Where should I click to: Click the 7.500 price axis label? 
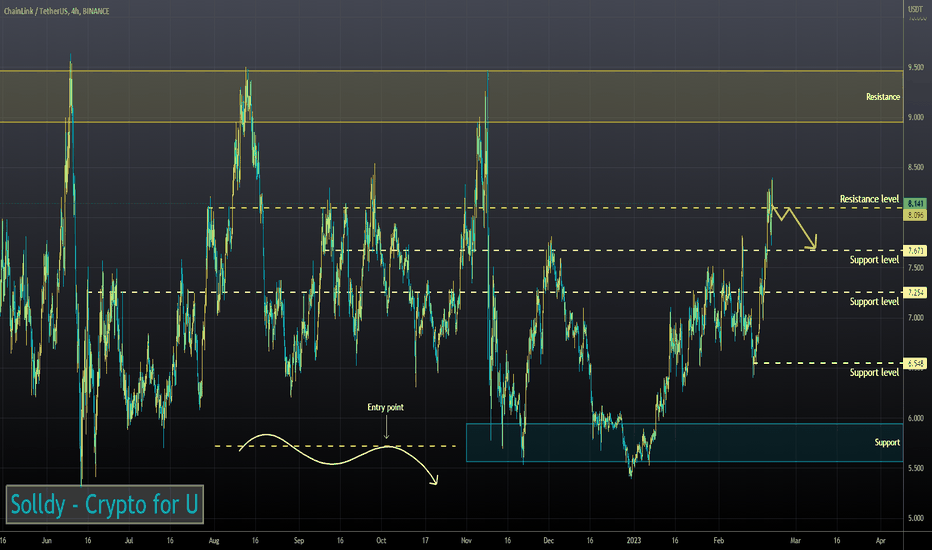coord(915,268)
